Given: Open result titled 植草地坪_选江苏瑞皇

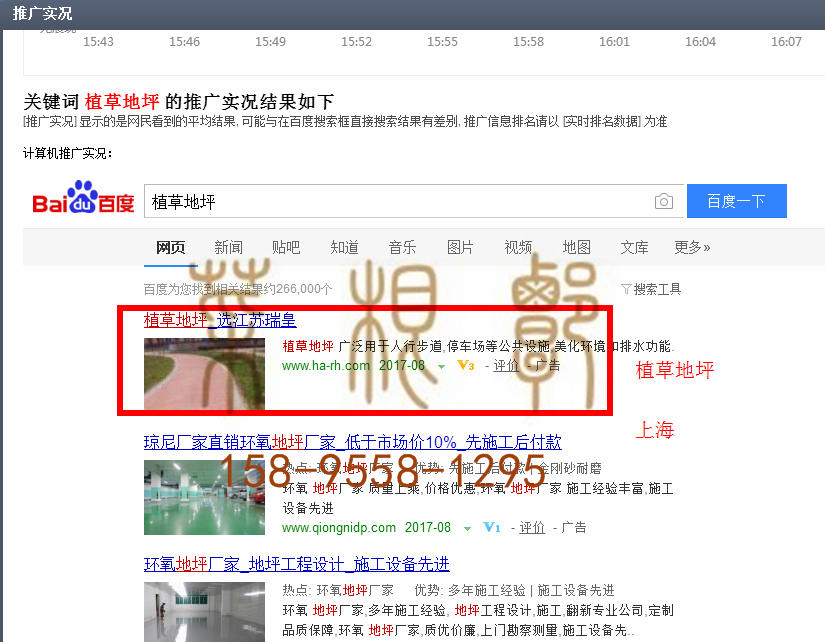Looking at the screenshot, I should [220, 320].
